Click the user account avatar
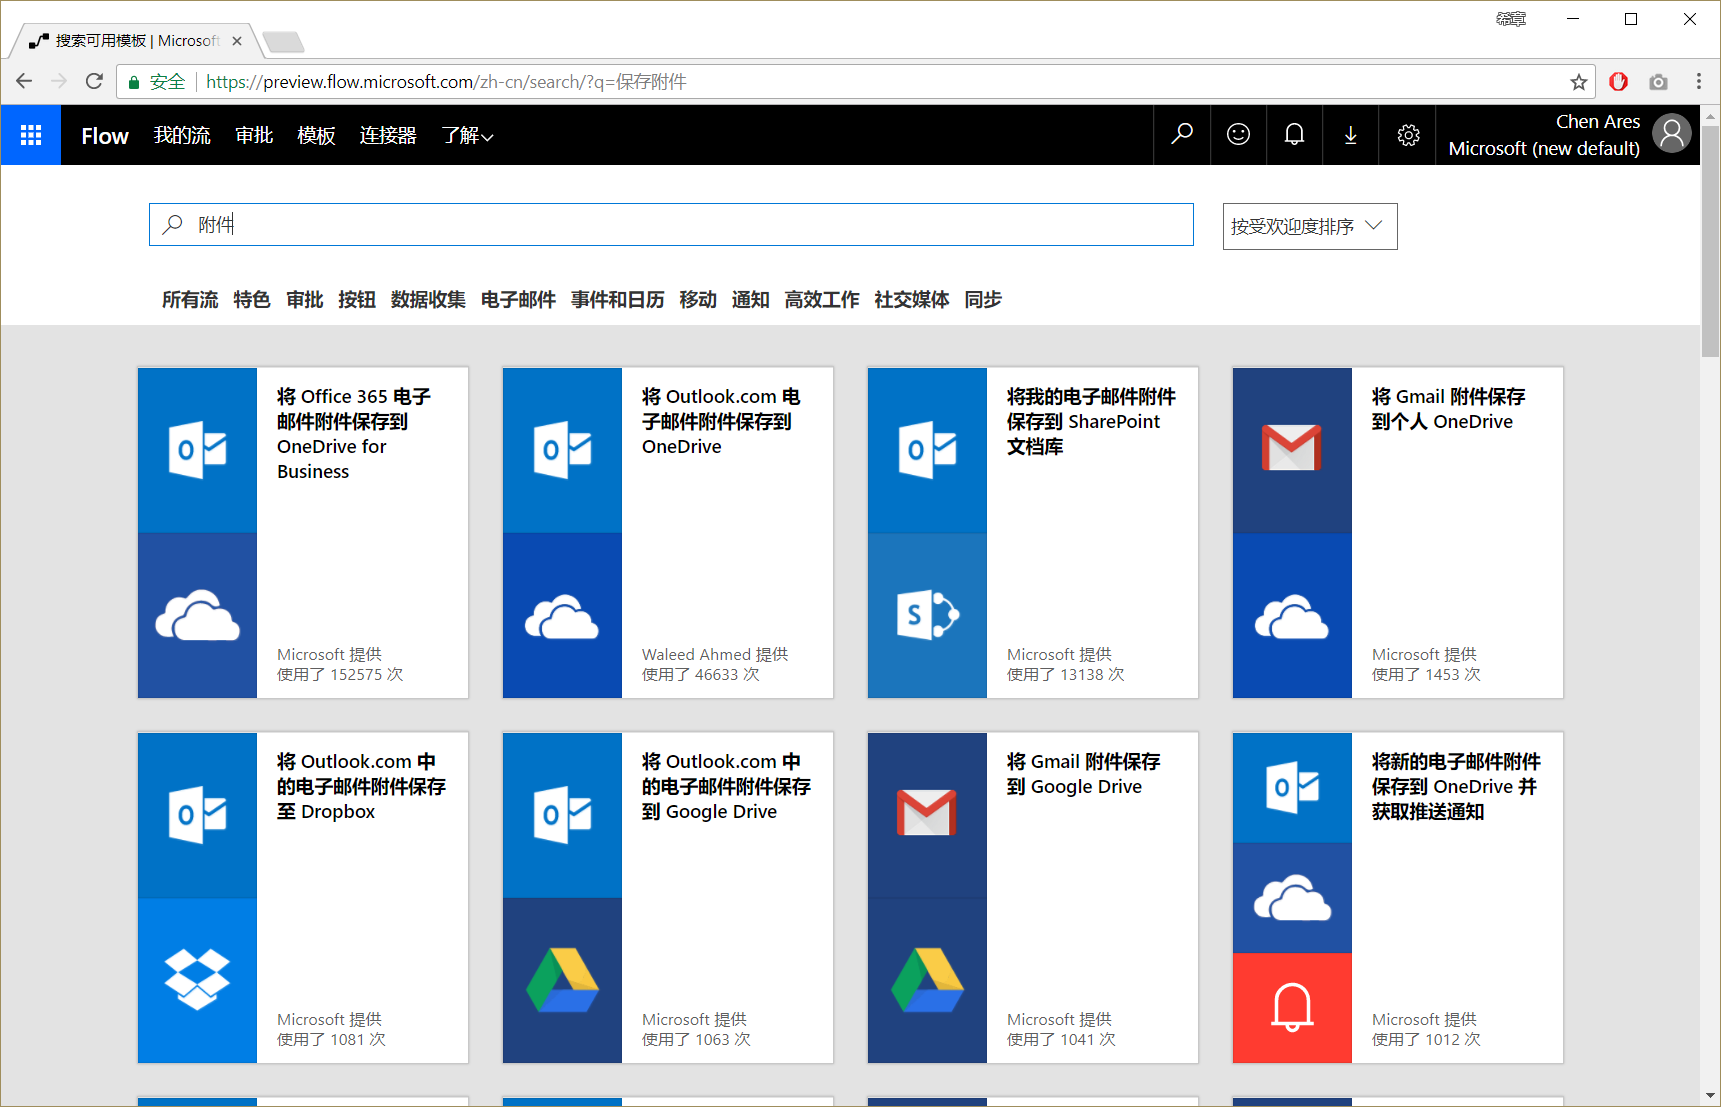This screenshot has width=1721, height=1107. 1671,134
